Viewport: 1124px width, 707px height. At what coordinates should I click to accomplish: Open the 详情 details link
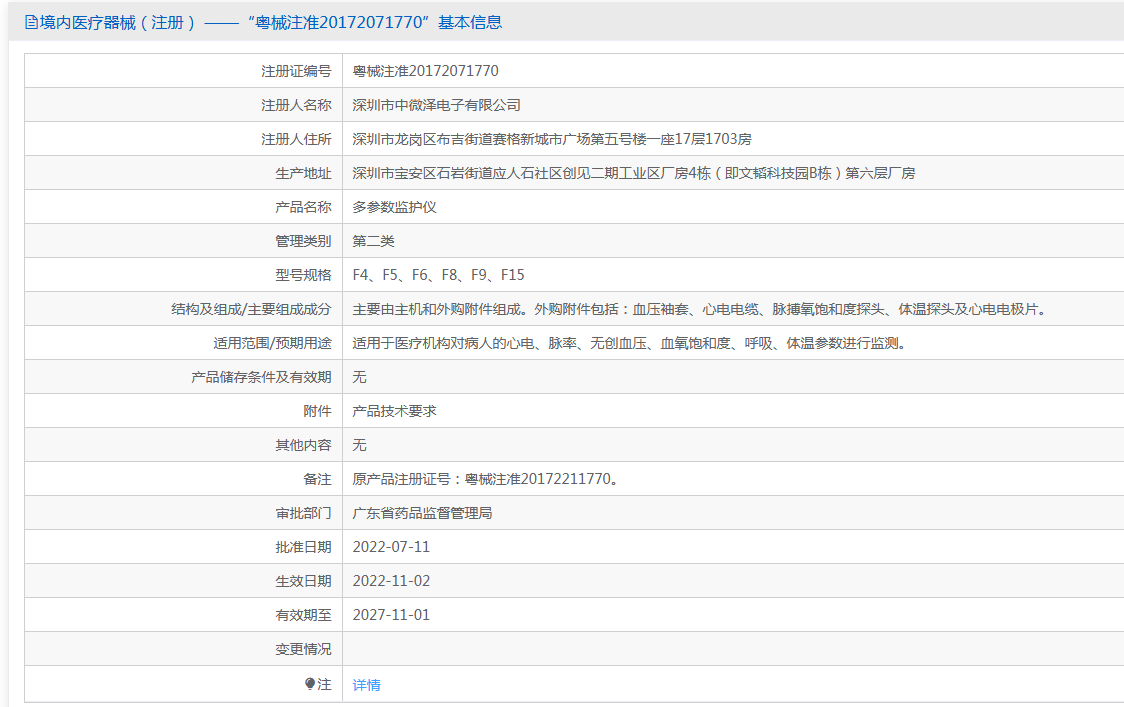(366, 685)
